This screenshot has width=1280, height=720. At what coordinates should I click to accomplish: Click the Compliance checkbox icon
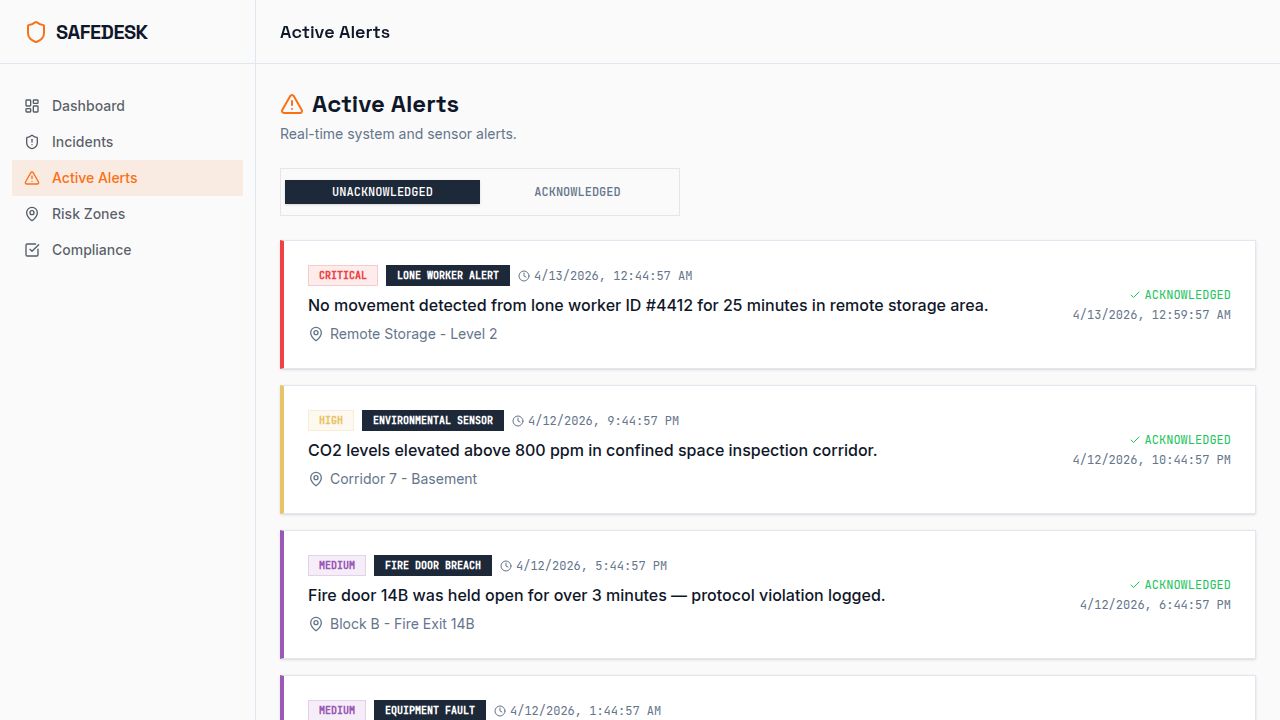(x=32, y=250)
